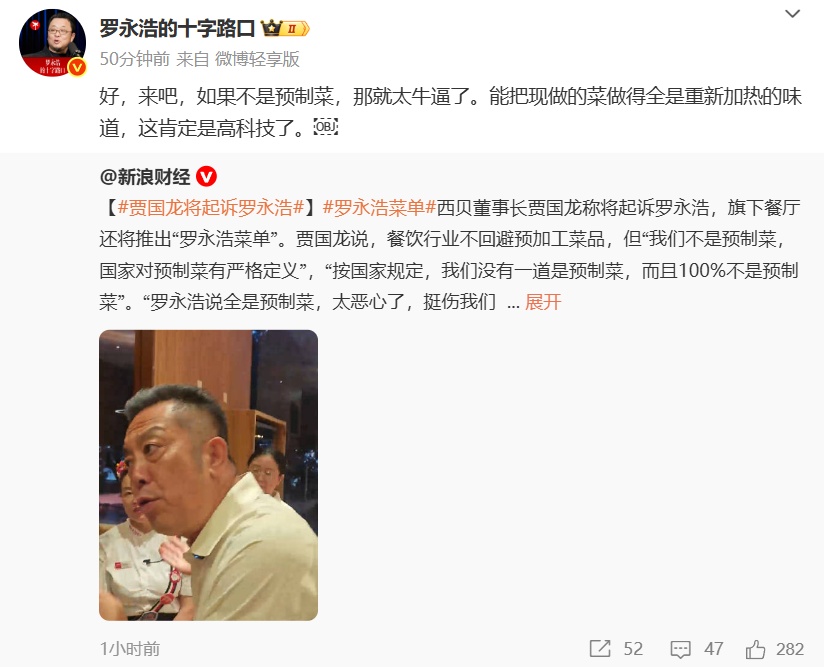View the attached photo thumbnail
The width and height of the screenshot is (824, 667).
pos(209,475)
